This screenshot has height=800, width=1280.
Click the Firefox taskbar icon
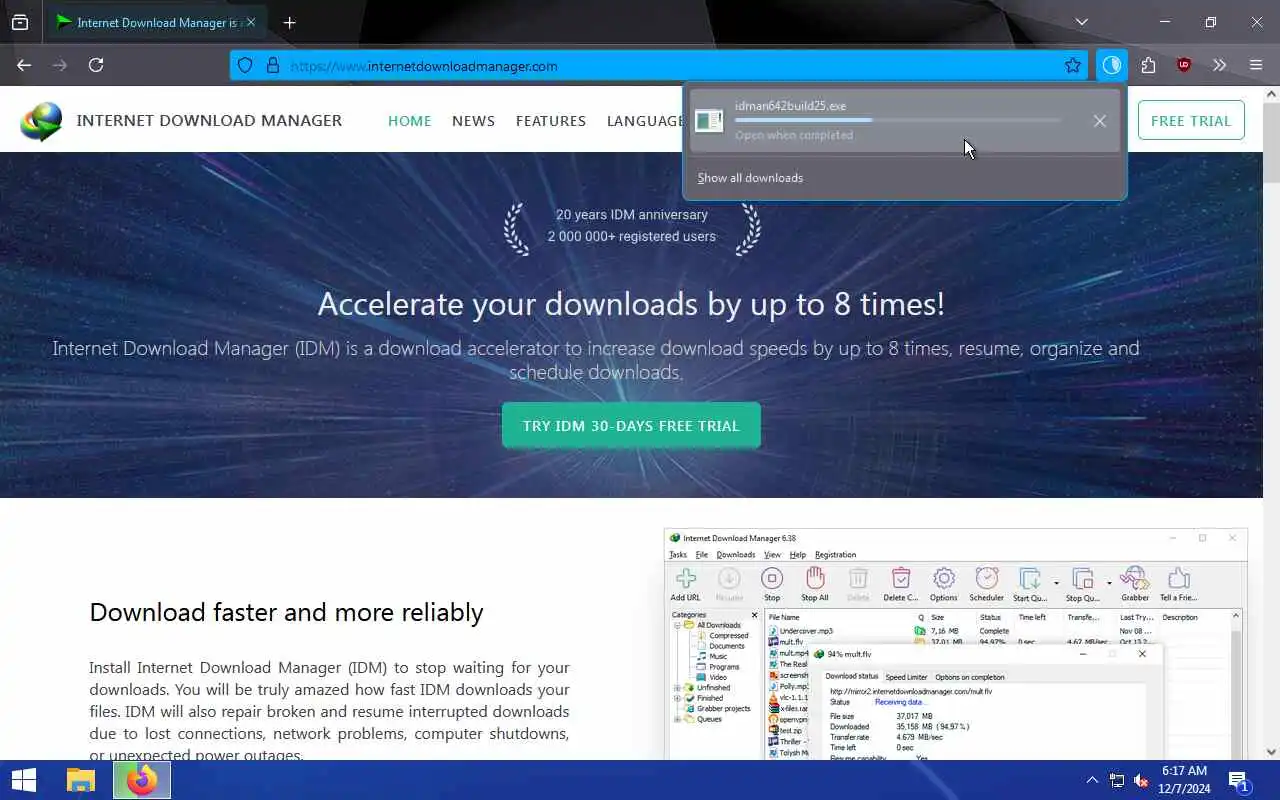[x=141, y=780]
